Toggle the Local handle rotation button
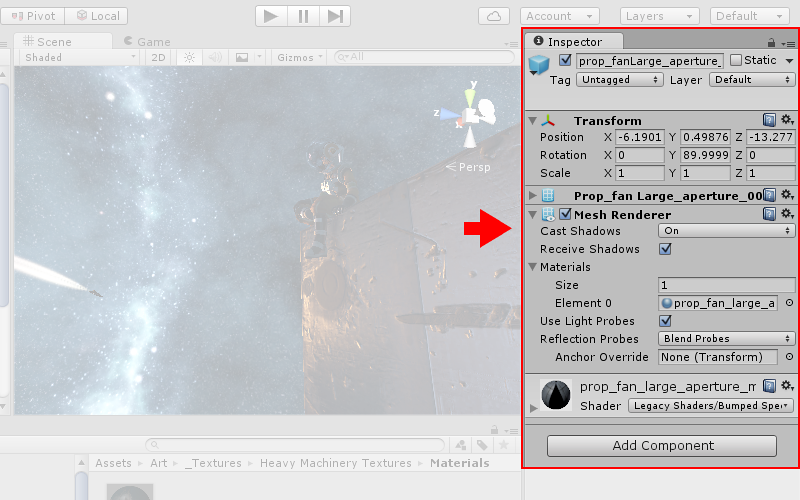Screen dimensions: 800x500 96,16
